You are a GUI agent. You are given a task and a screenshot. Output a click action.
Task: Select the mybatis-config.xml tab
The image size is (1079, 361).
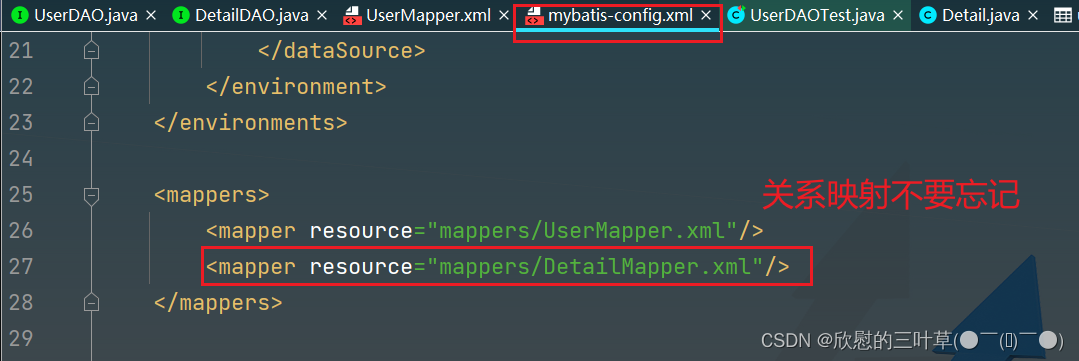[618, 15]
